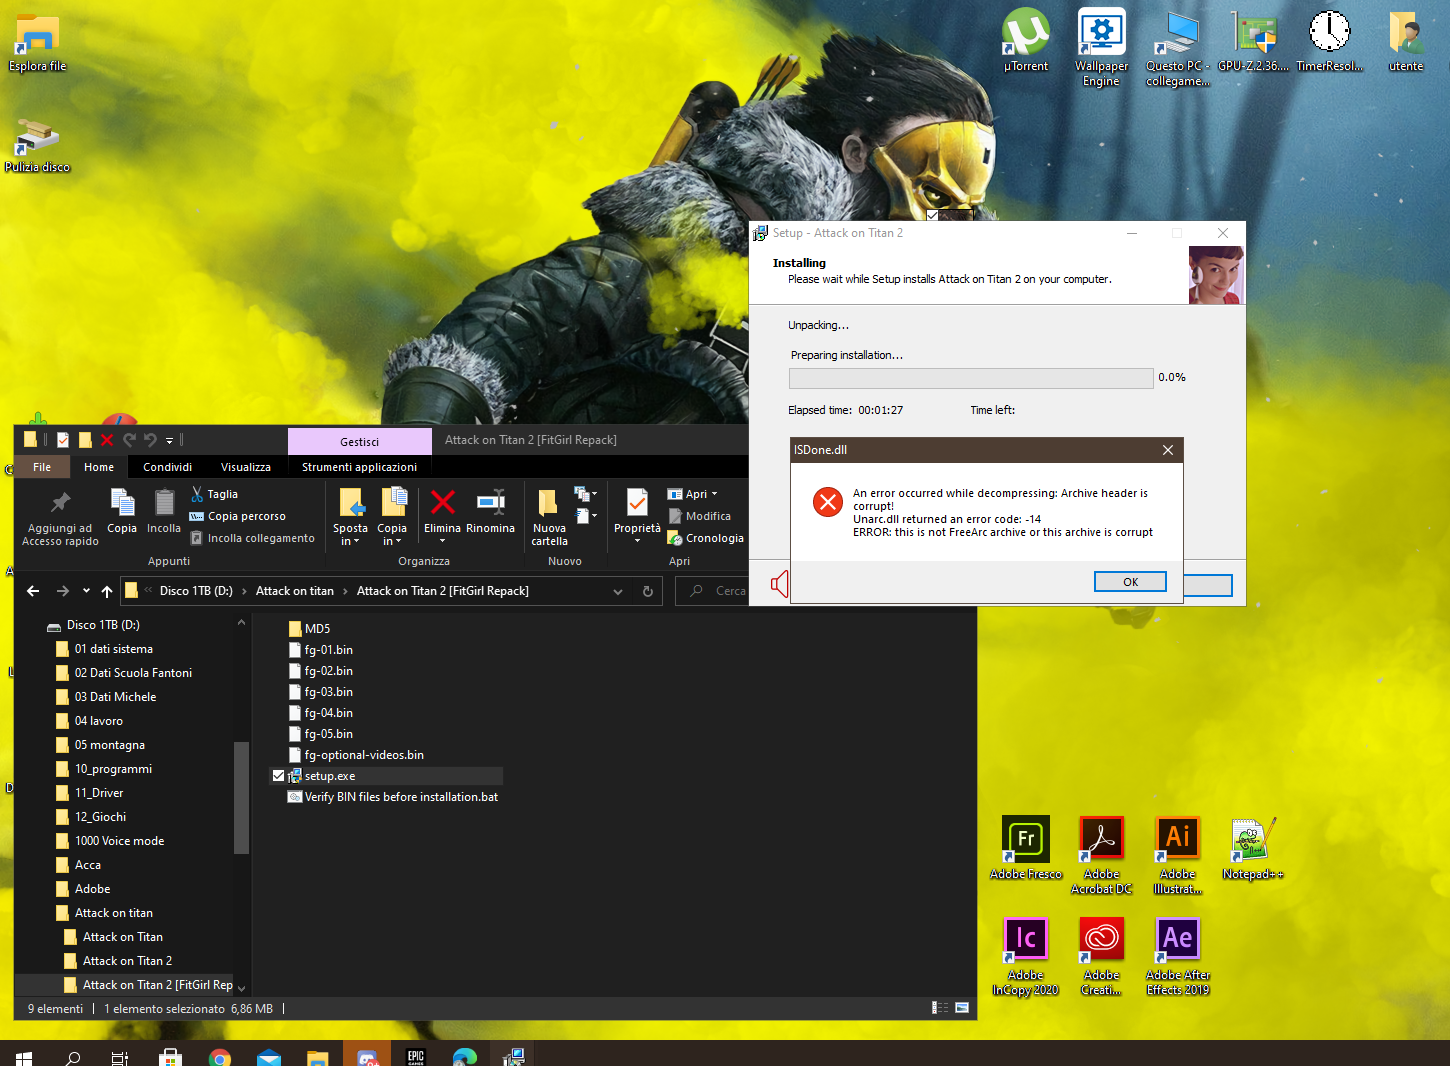
Task: Open the Accesso facilitato dropdown icon
Action: (586, 516)
